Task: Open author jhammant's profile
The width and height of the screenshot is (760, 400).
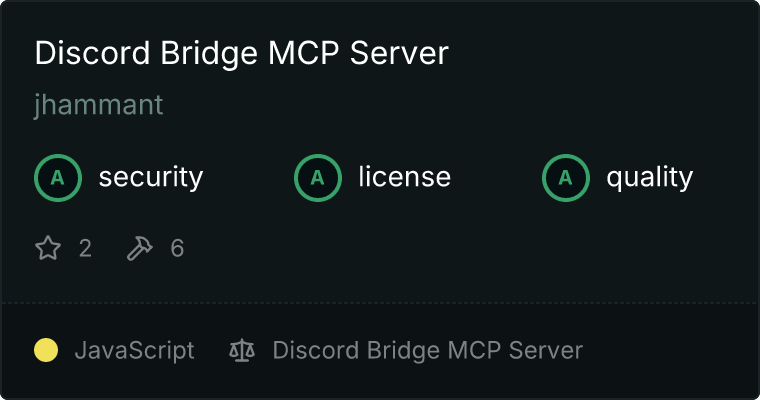Action: [99, 105]
